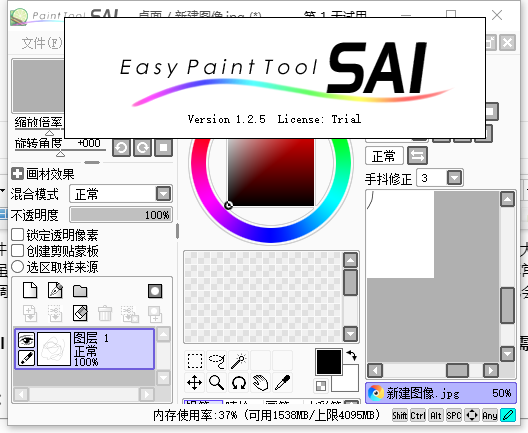
Task: Select the rectangular selection tool
Action: click(195, 361)
